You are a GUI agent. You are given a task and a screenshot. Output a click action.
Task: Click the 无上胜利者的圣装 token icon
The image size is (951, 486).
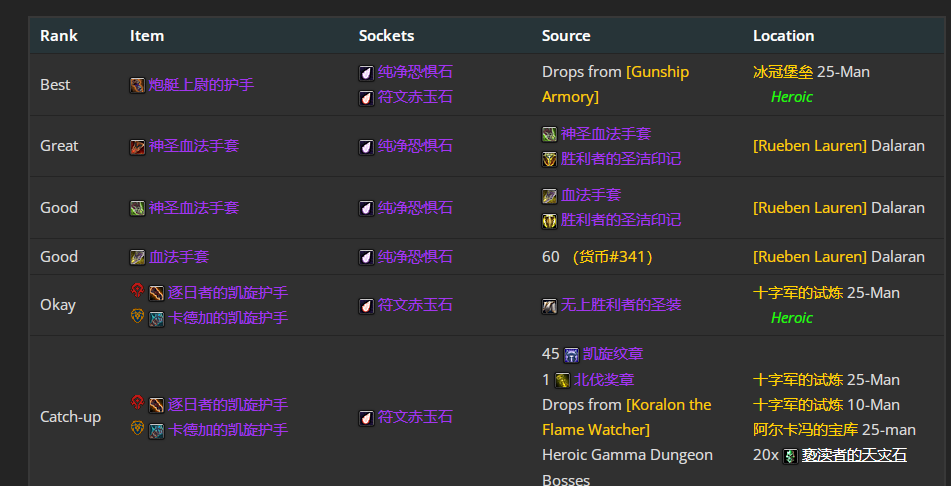click(549, 306)
